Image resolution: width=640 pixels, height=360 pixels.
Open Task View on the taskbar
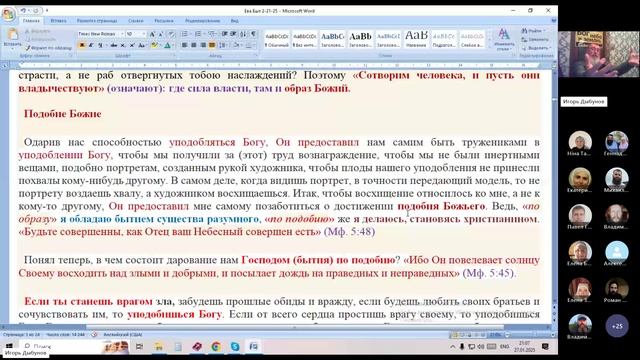(139, 347)
